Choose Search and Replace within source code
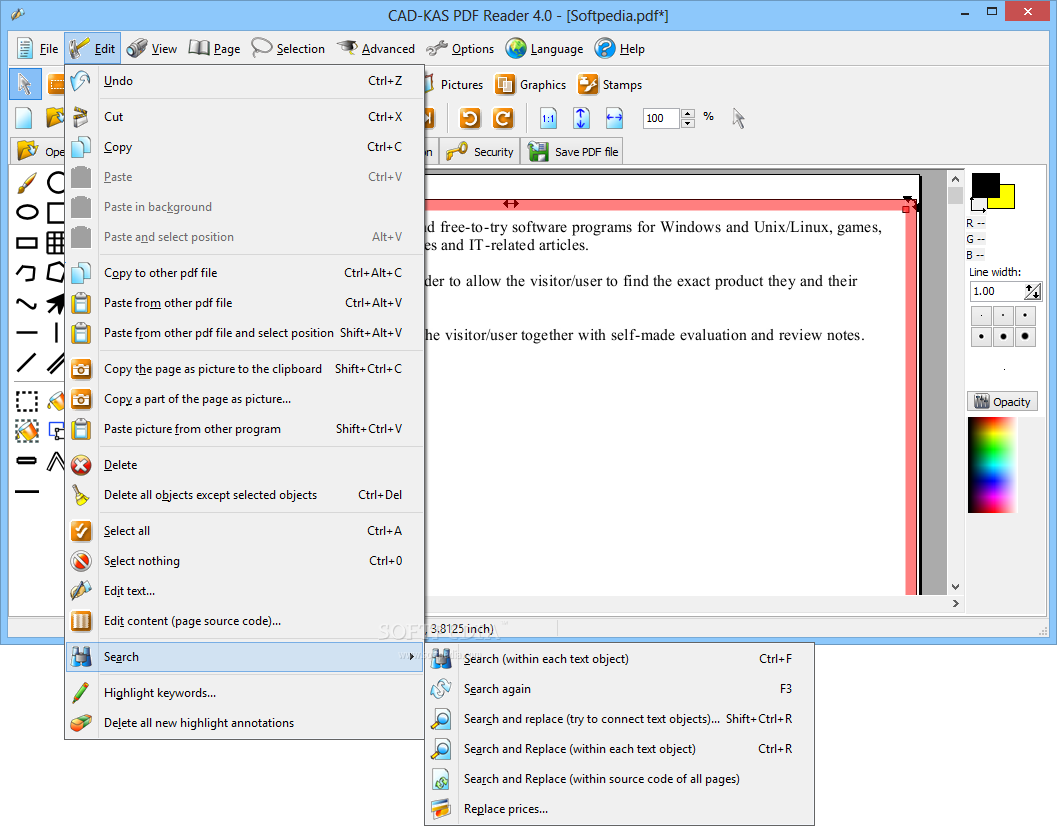This screenshot has width=1057, height=826. coord(619,779)
